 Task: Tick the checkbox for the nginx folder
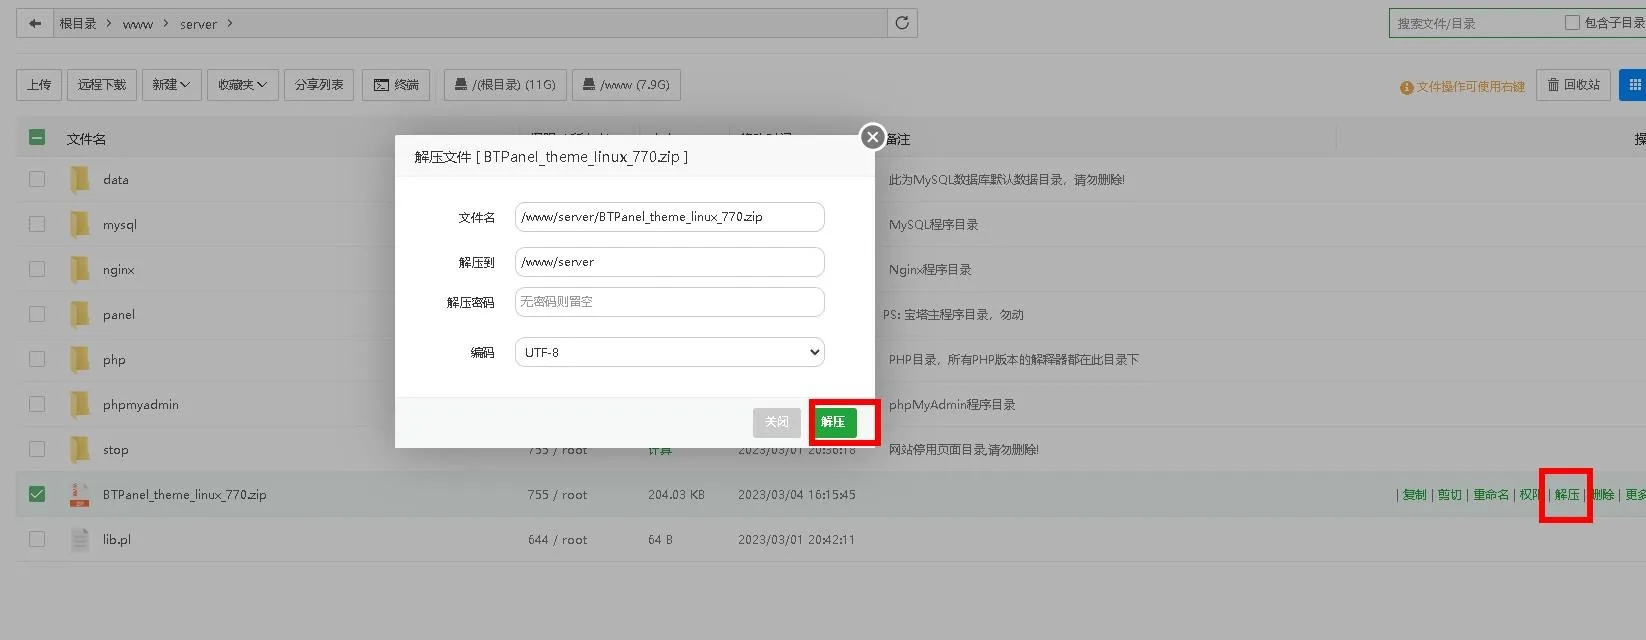pyautogui.click(x=37, y=269)
